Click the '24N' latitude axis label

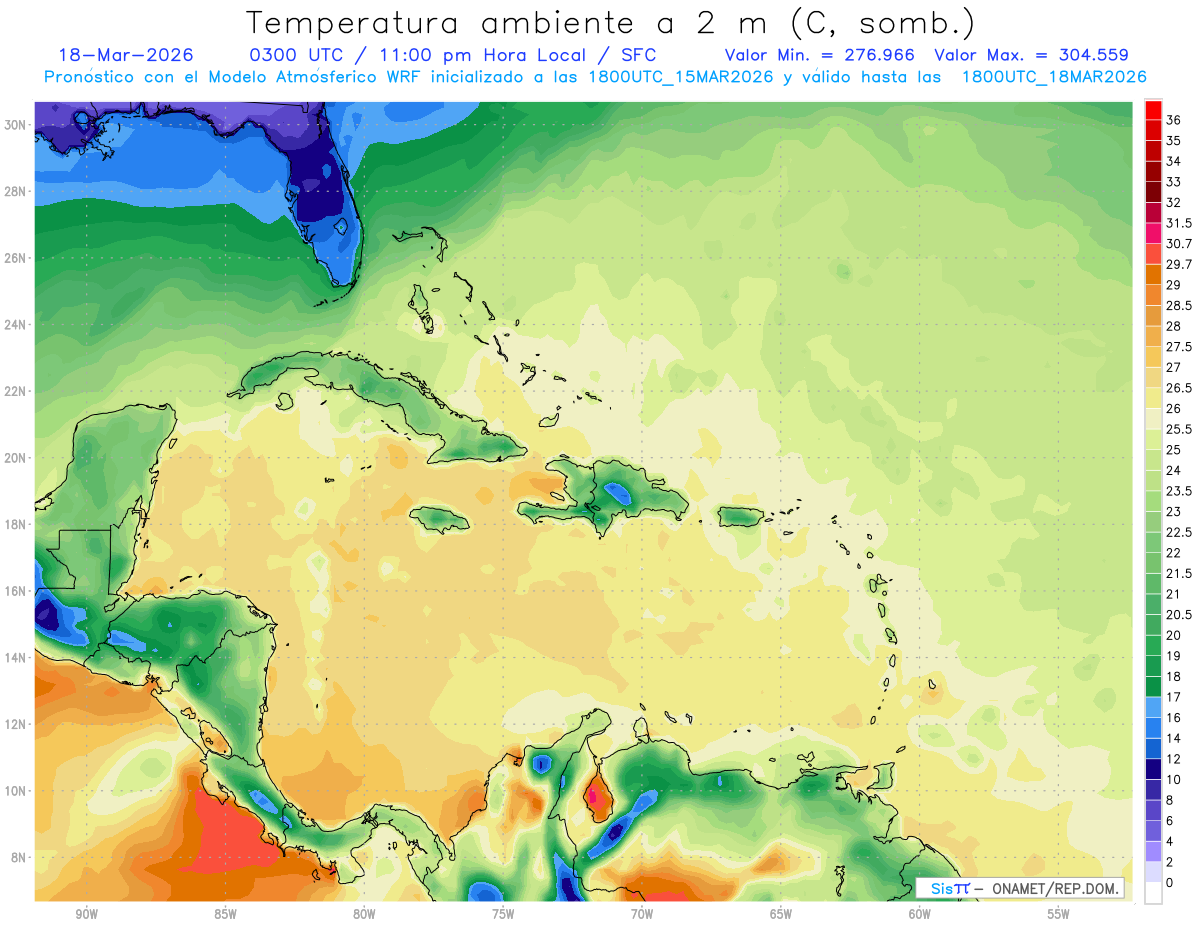[16, 325]
